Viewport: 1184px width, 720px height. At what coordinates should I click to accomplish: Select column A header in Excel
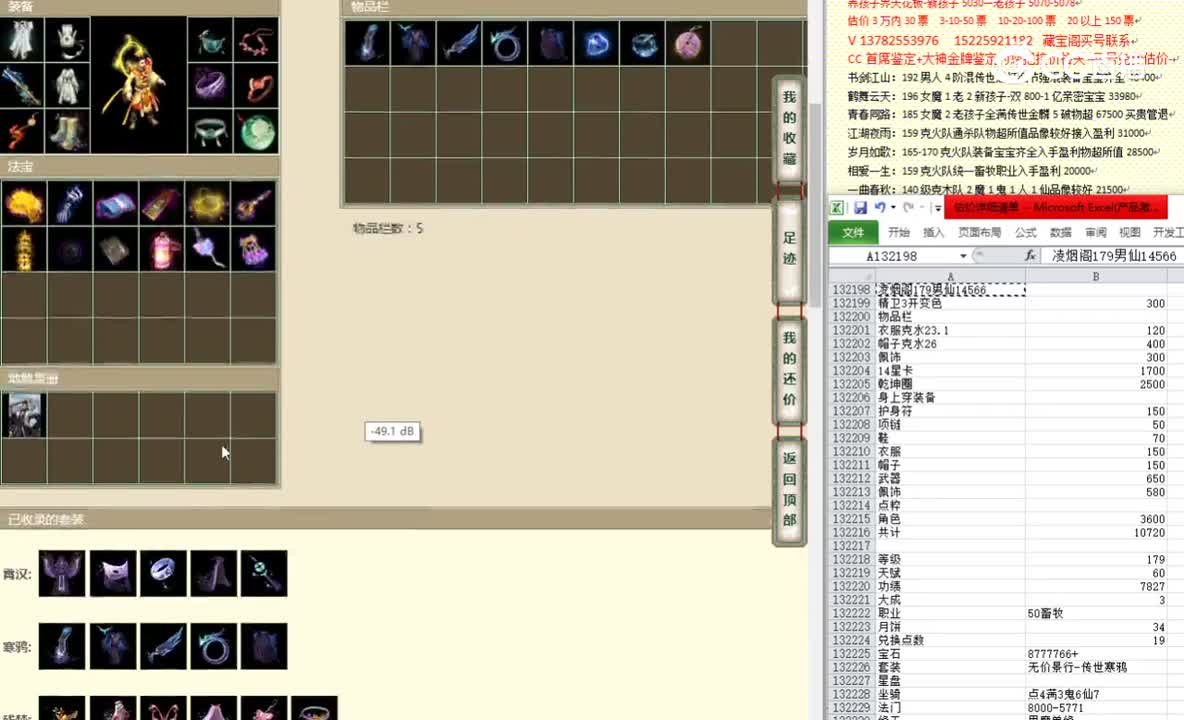coord(950,276)
